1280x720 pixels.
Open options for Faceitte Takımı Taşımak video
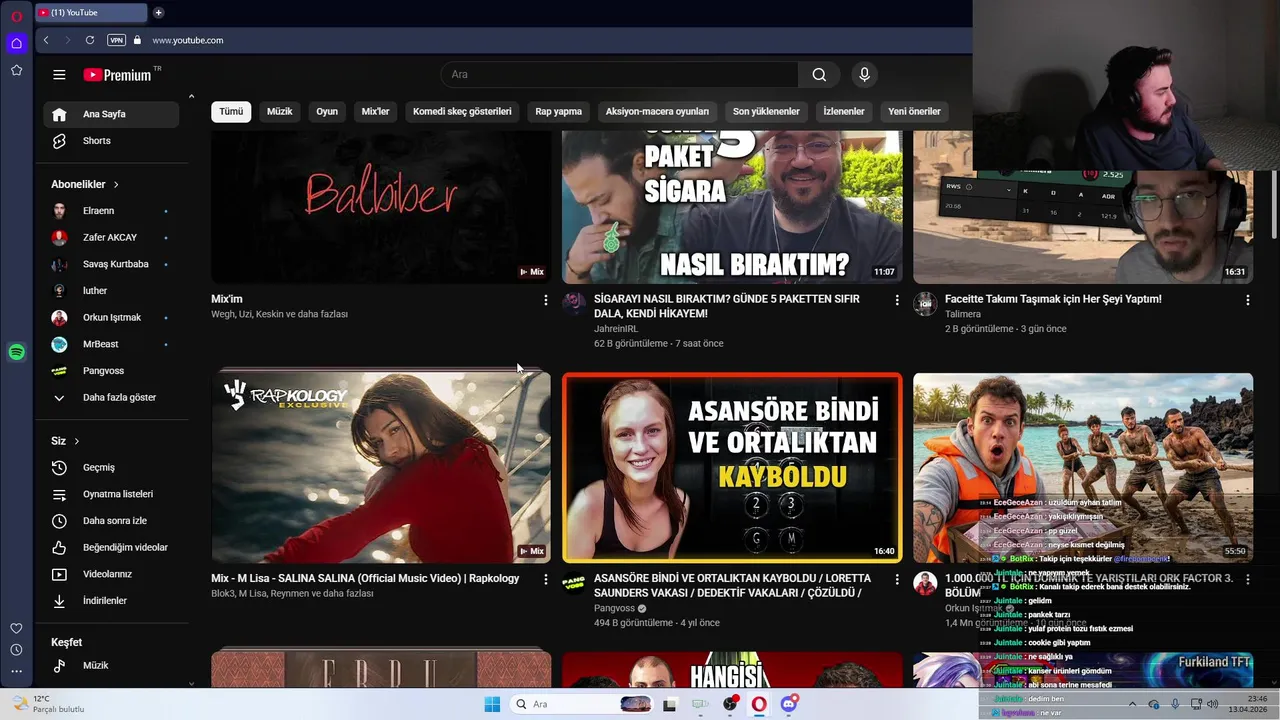(1247, 300)
